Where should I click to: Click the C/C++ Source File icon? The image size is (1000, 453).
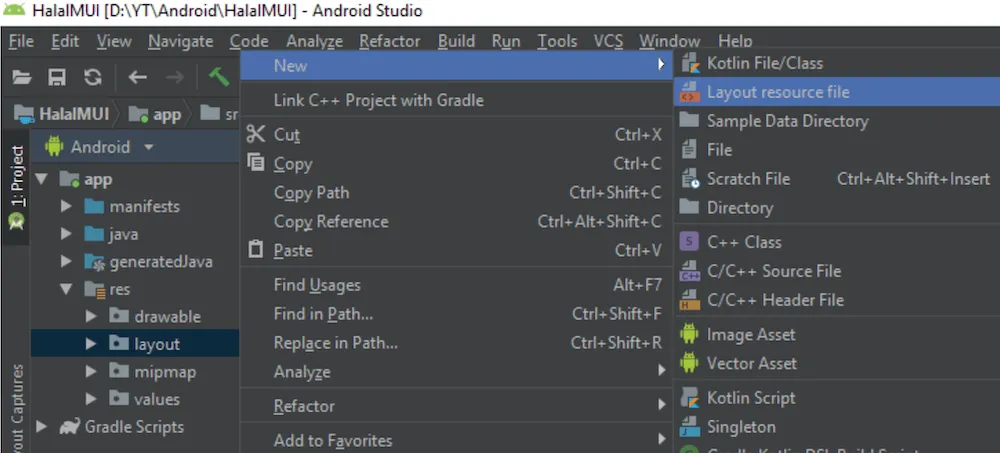click(689, 271)
